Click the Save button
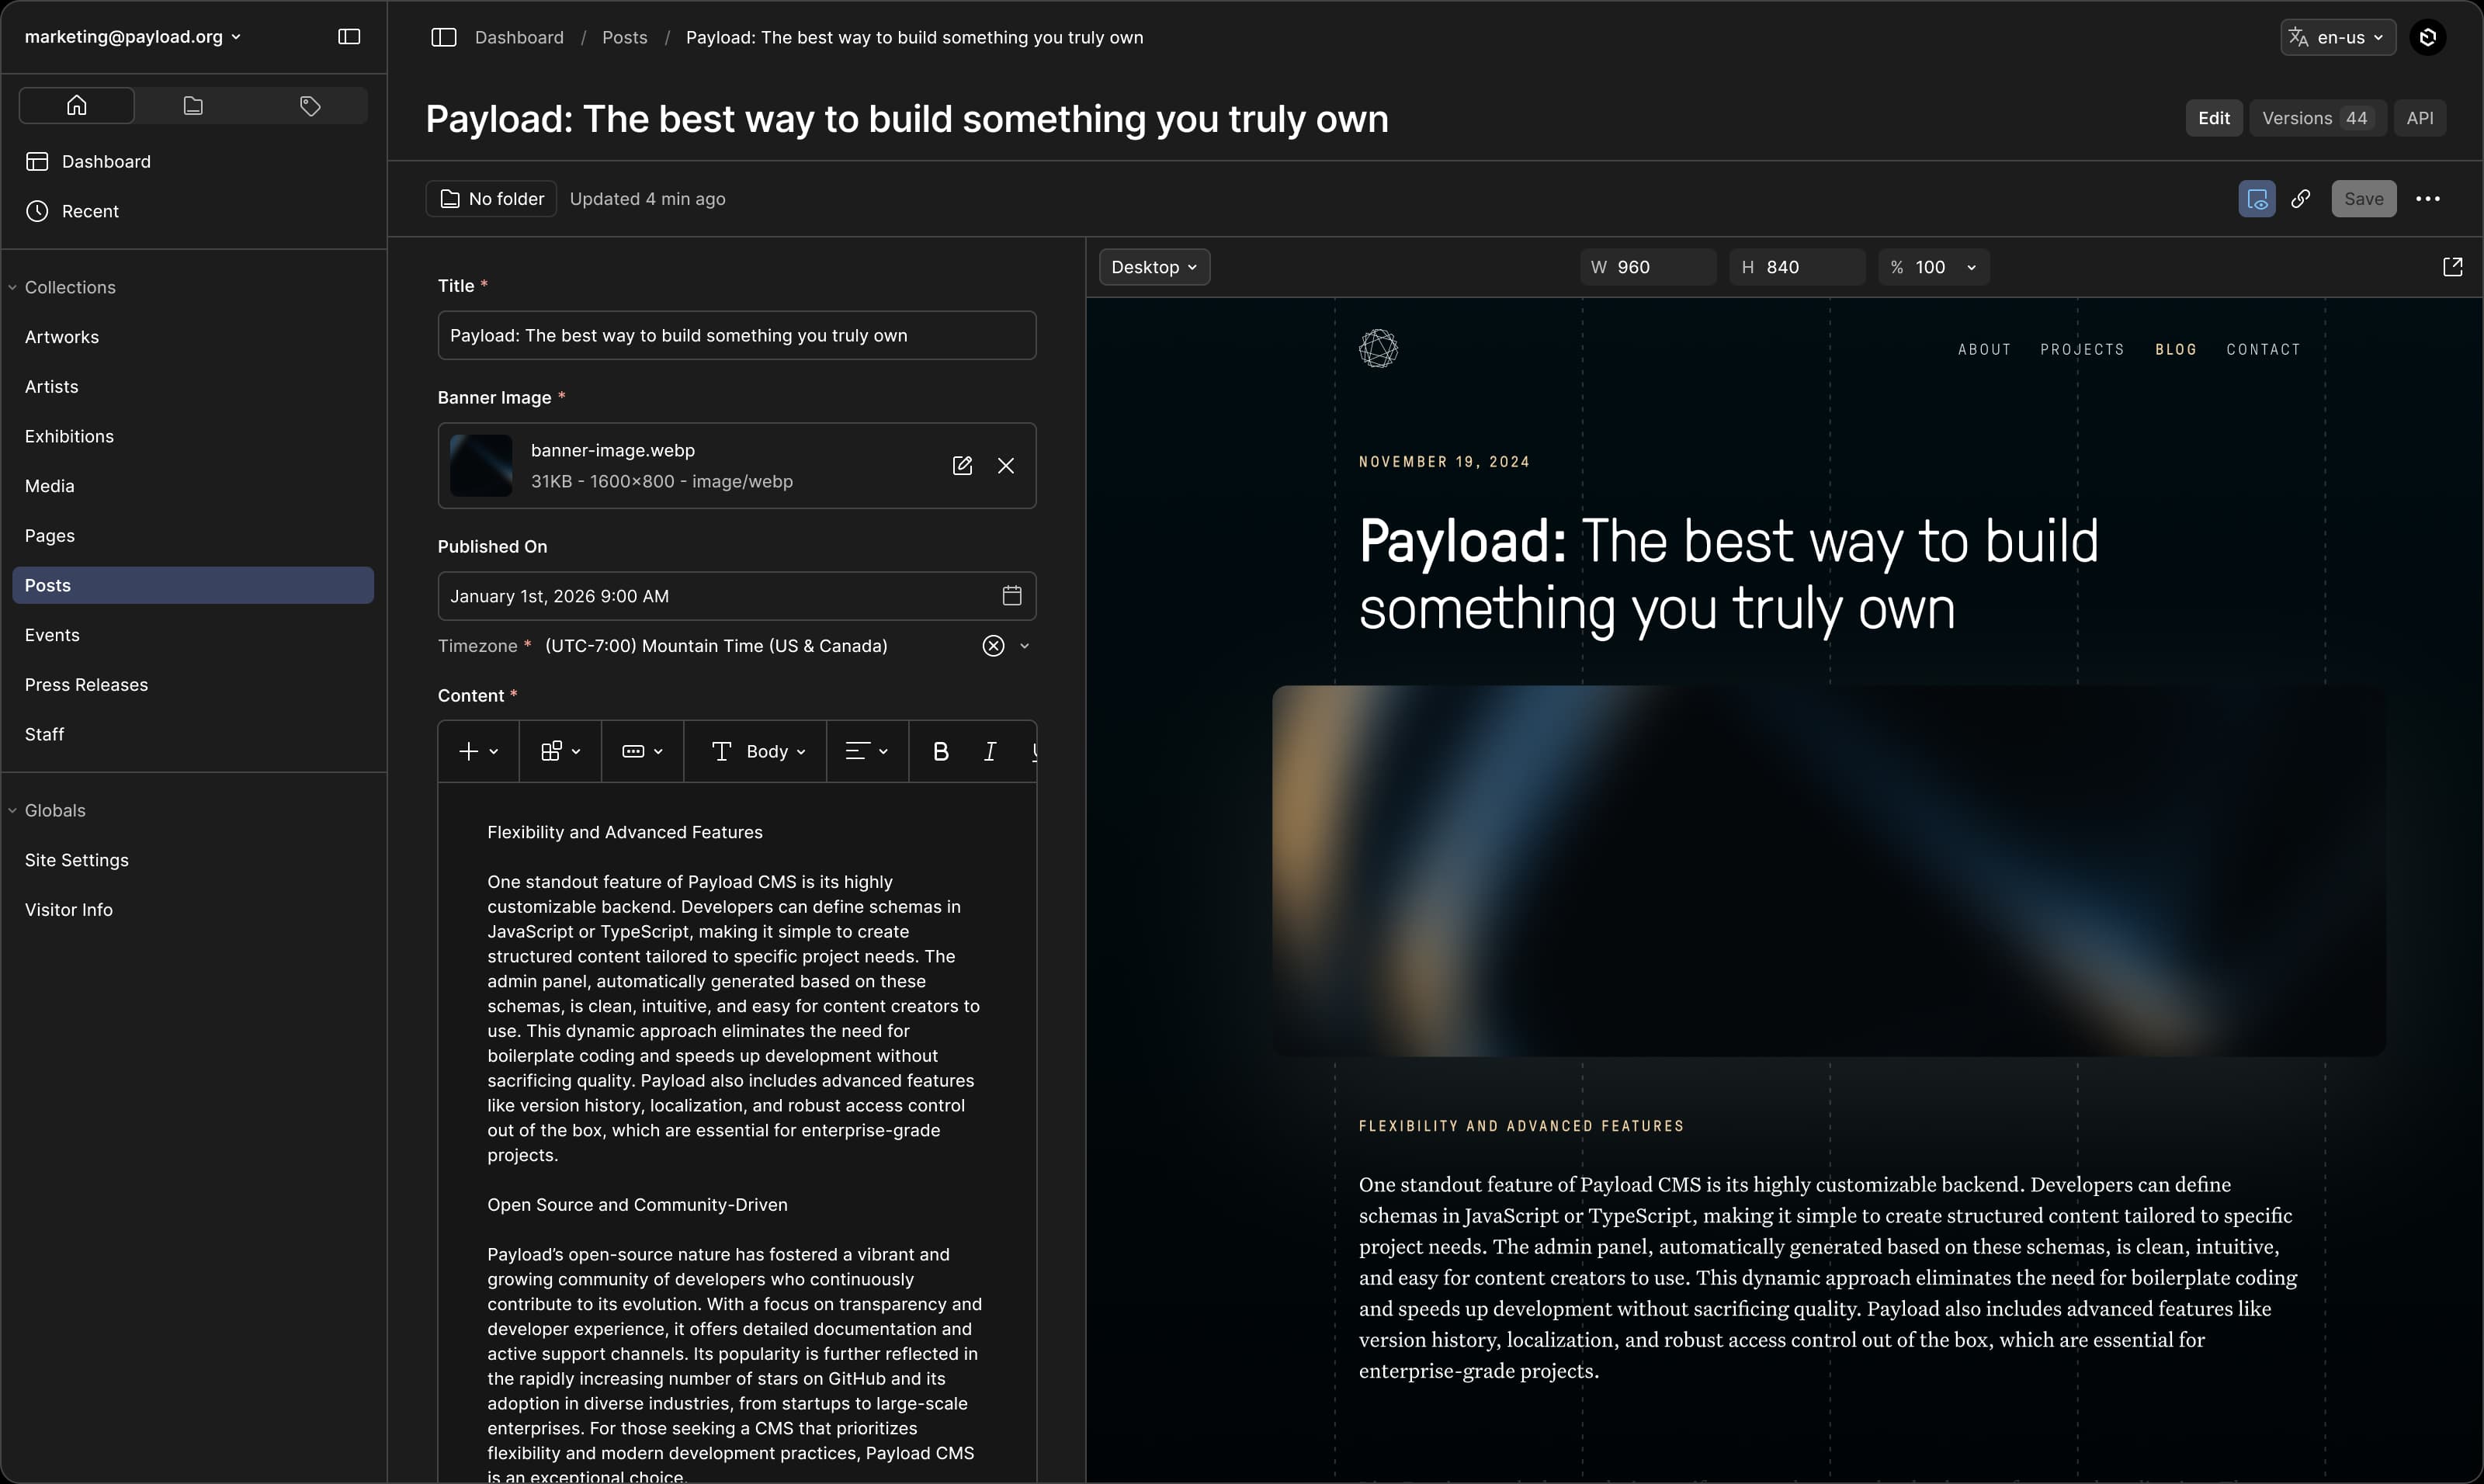This screenshot has height=1484, width=2484. 2364,198
